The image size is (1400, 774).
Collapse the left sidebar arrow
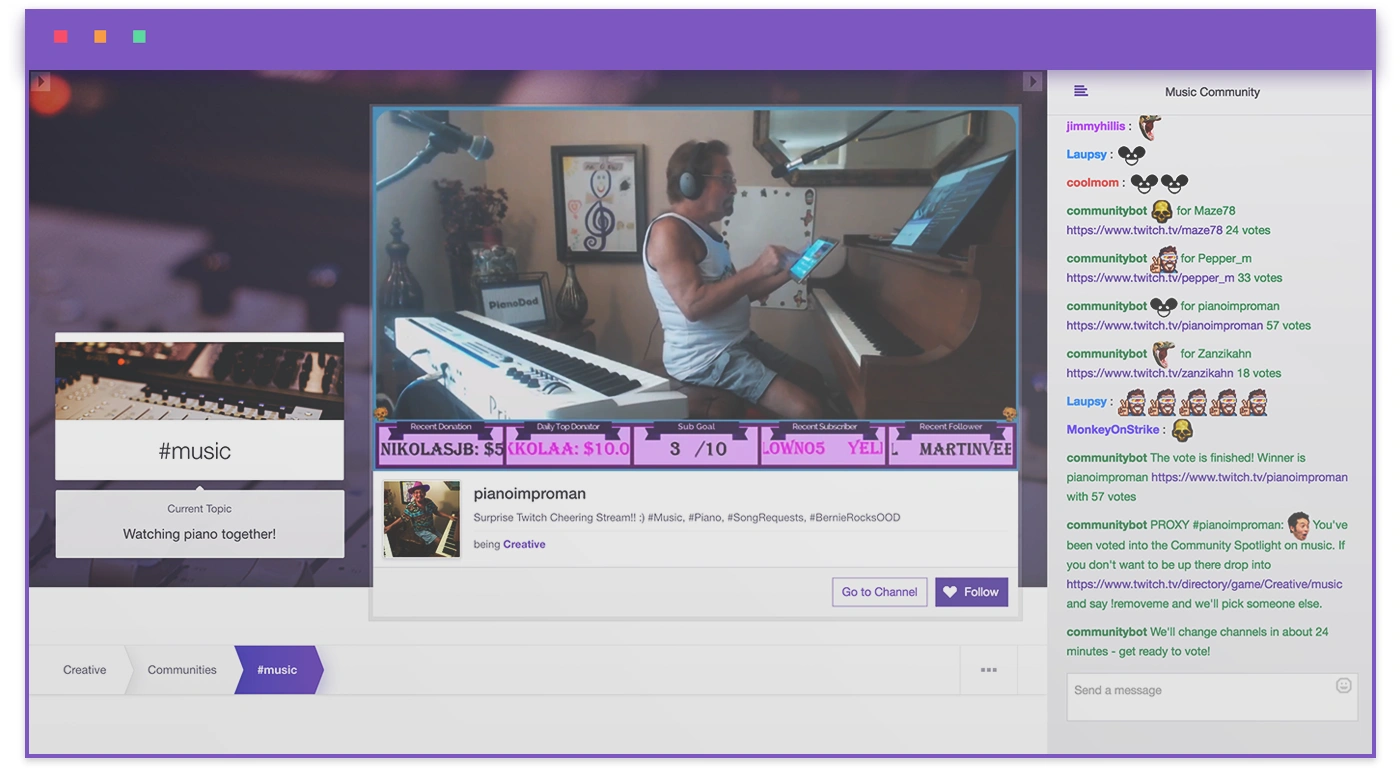[x=40, y=81]
